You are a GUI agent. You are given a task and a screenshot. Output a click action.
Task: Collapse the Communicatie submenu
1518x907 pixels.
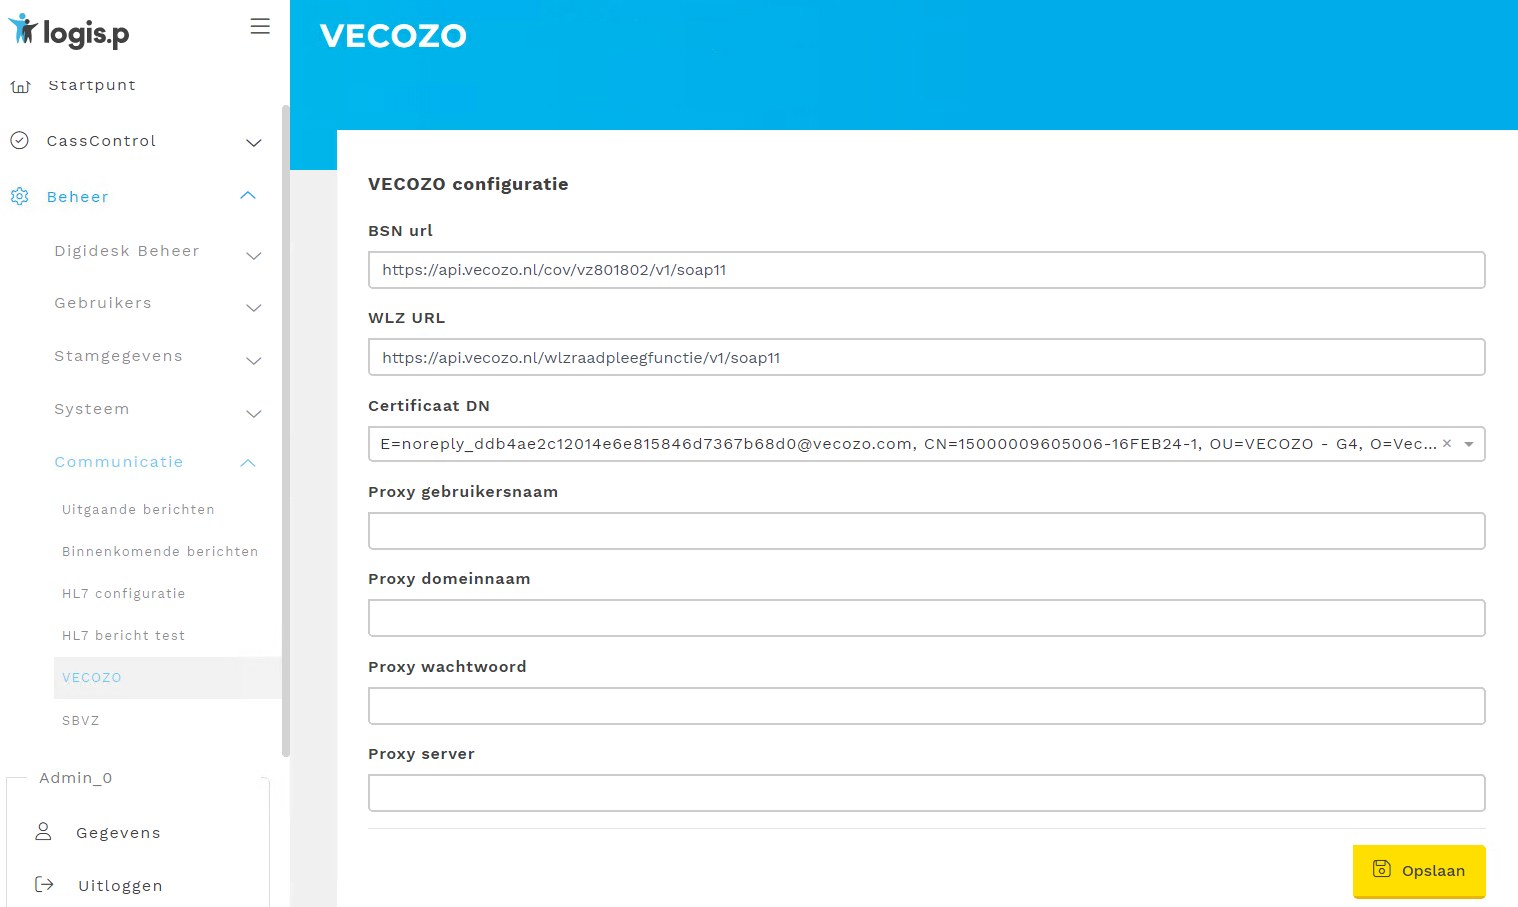[x=249, y=463]
